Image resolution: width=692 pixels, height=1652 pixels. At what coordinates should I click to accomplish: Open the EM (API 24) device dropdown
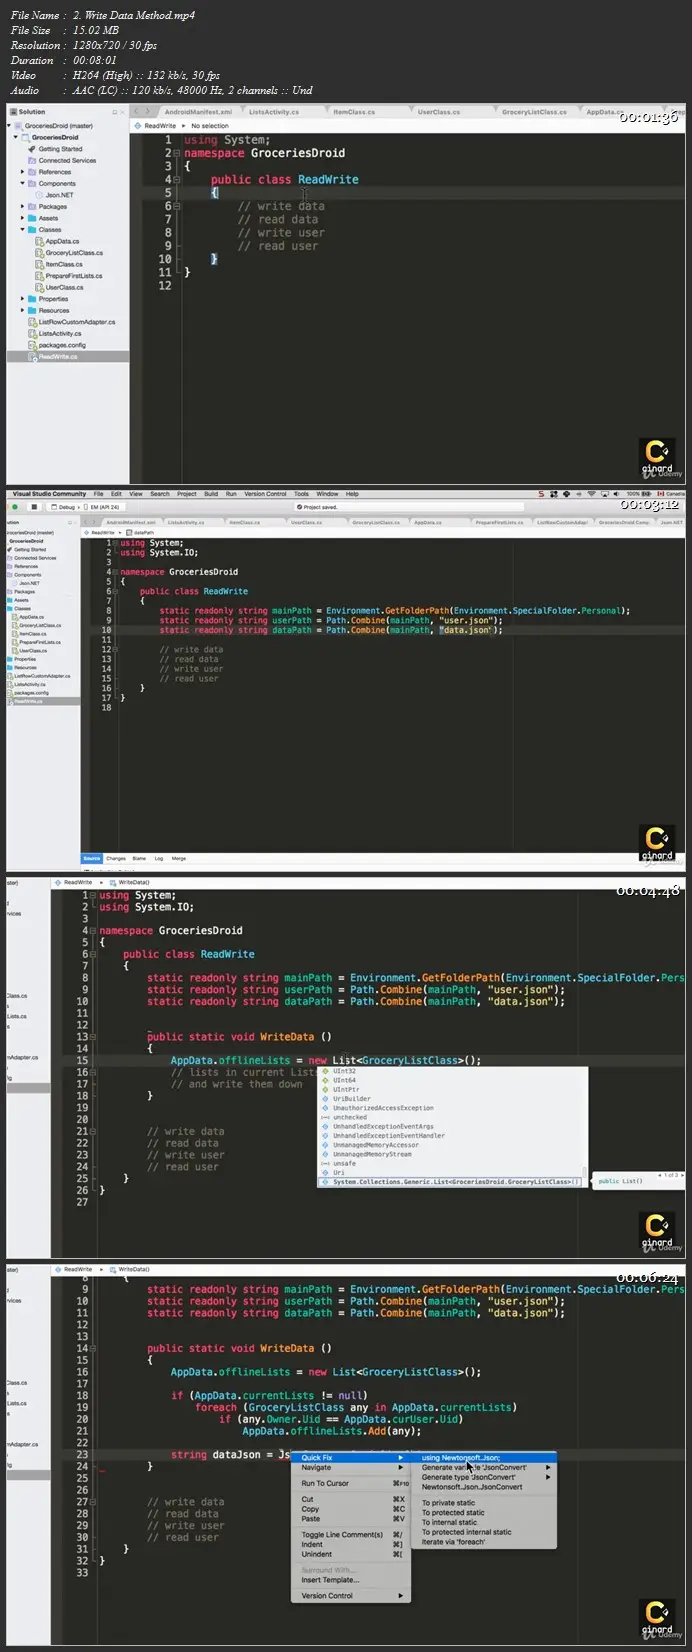coord(104,507)
